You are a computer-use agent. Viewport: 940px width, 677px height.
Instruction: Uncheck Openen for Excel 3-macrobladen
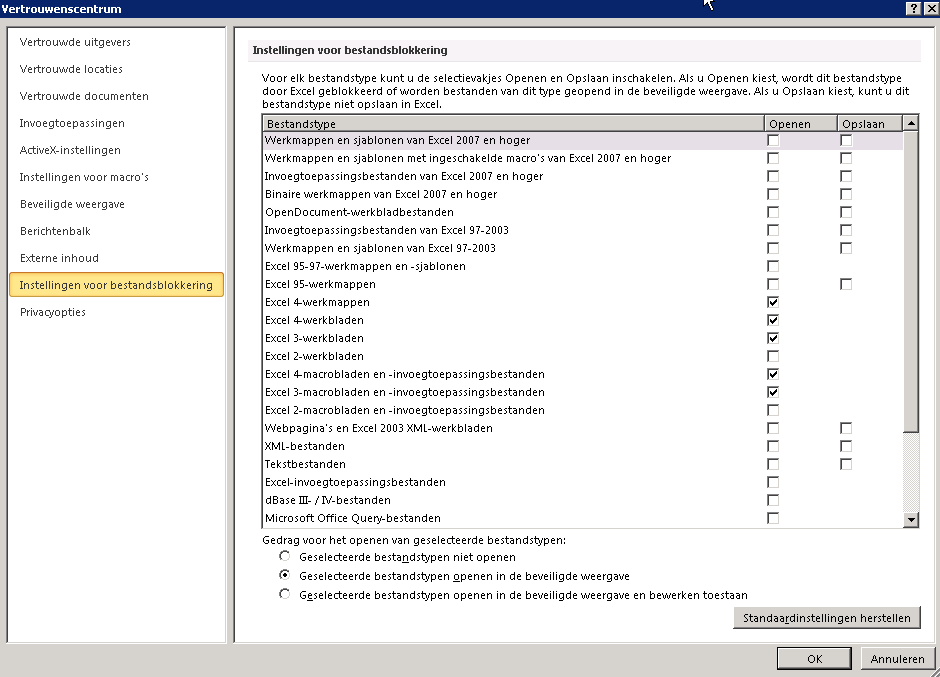(773, 392)
